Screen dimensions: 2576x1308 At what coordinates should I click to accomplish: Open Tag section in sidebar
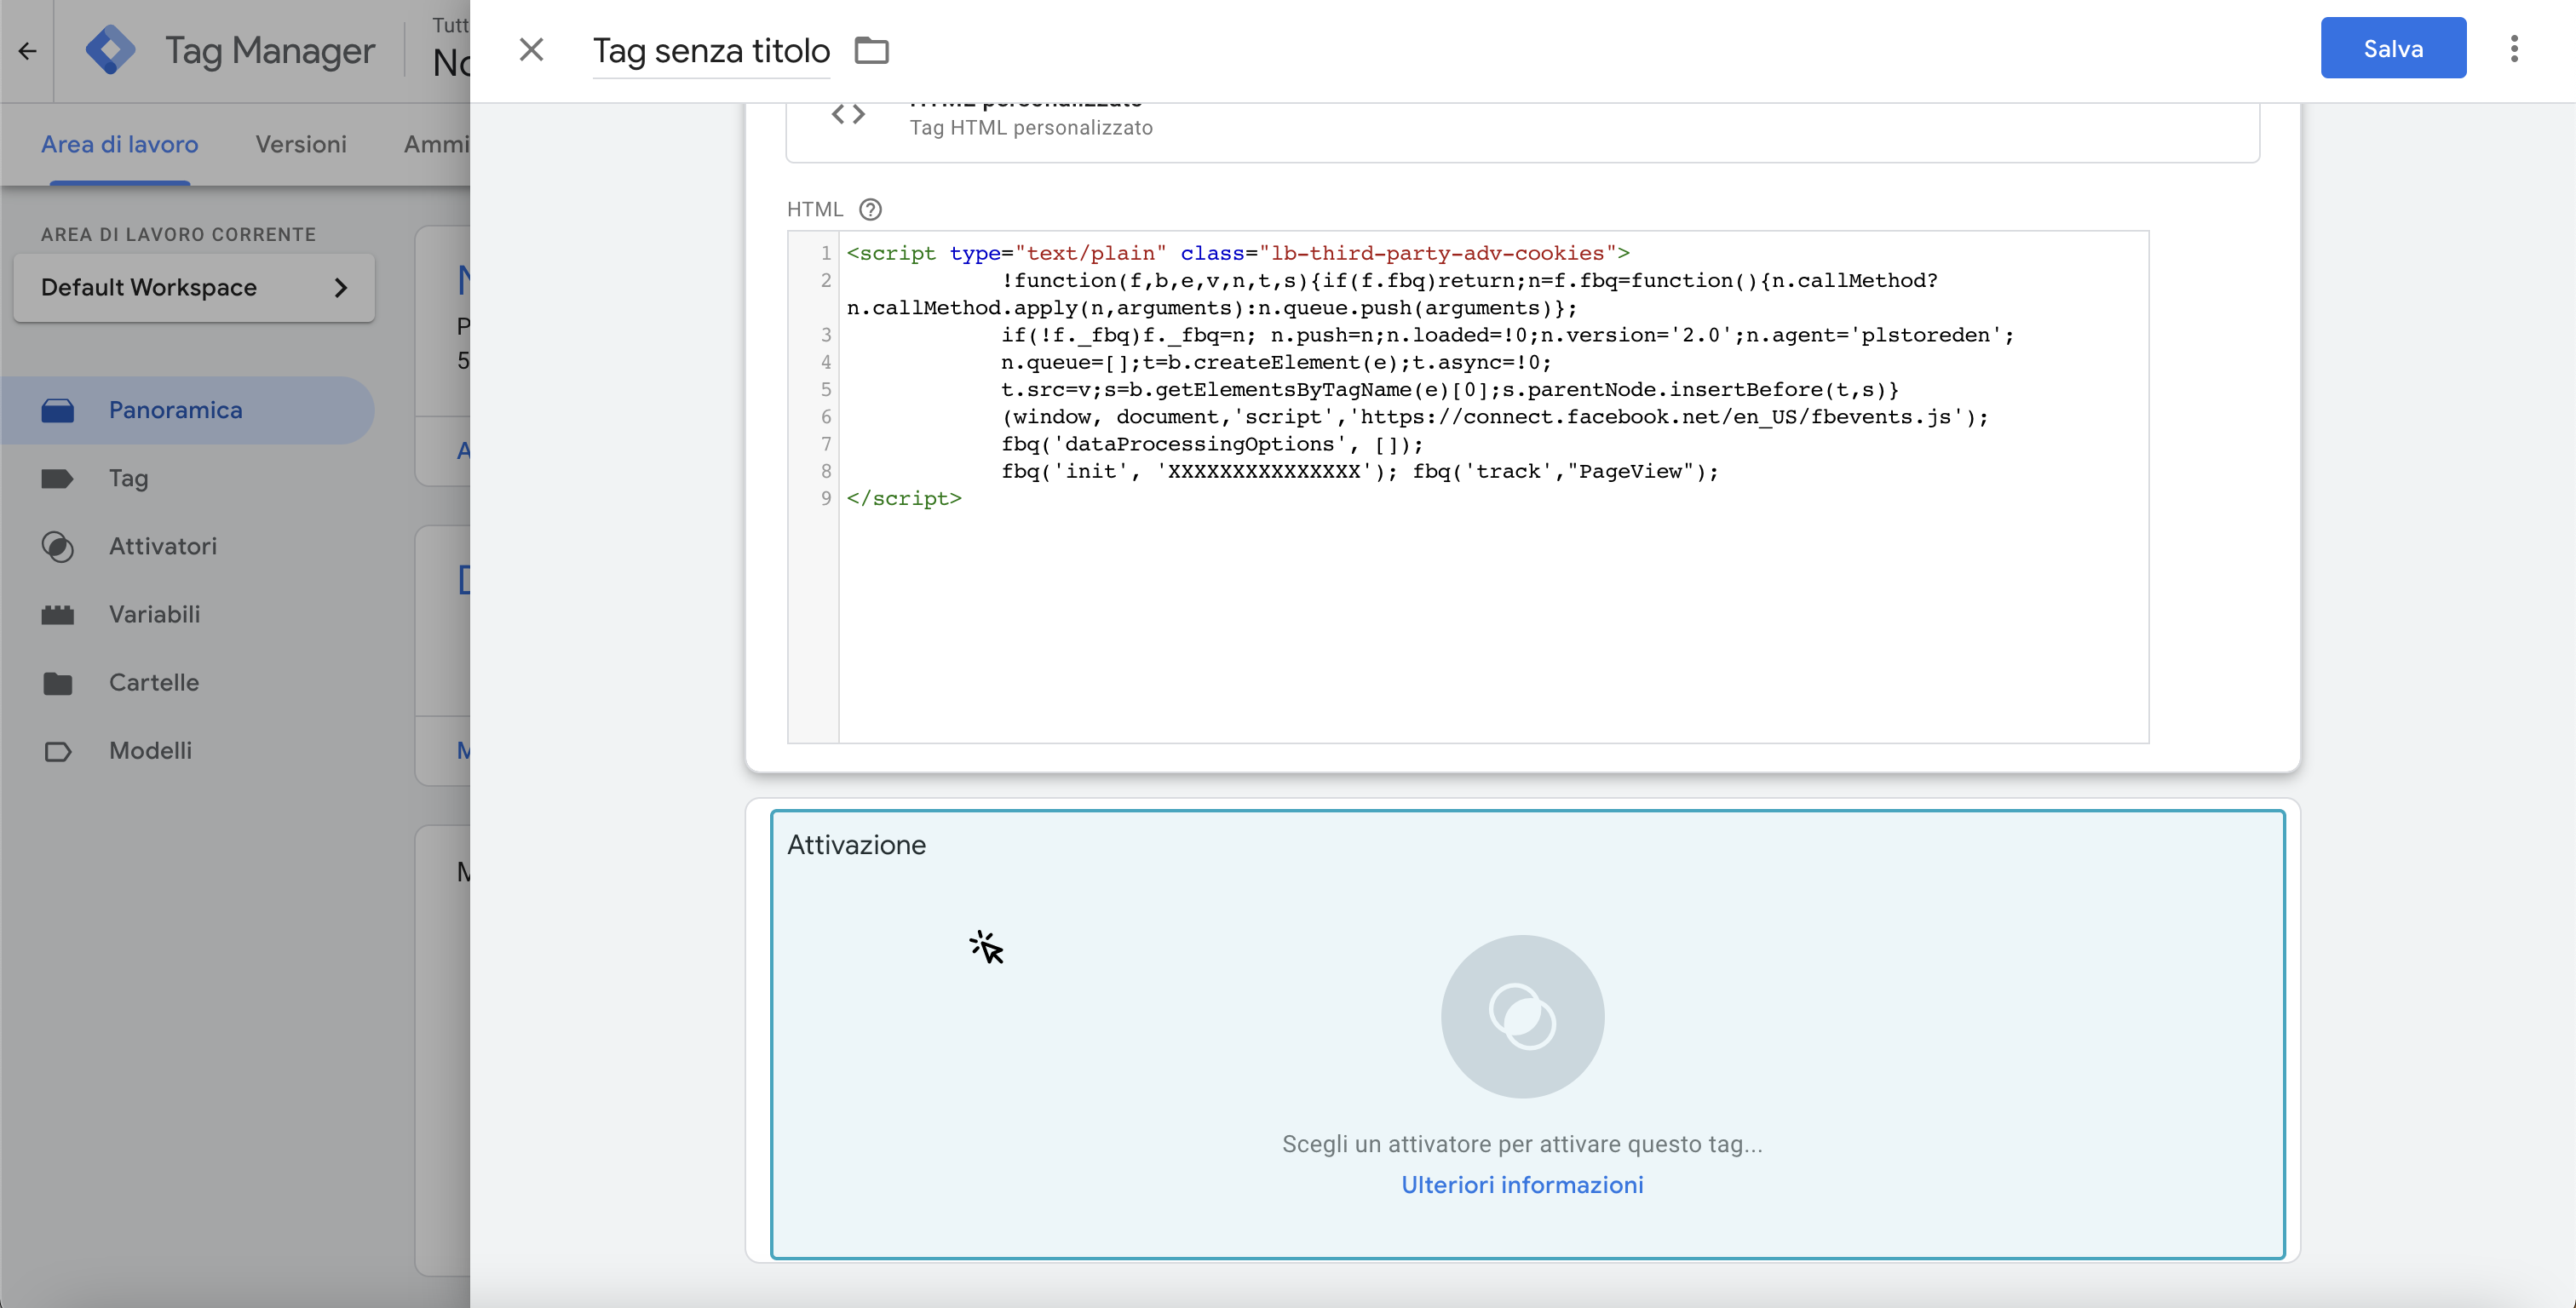click(187, 478)
